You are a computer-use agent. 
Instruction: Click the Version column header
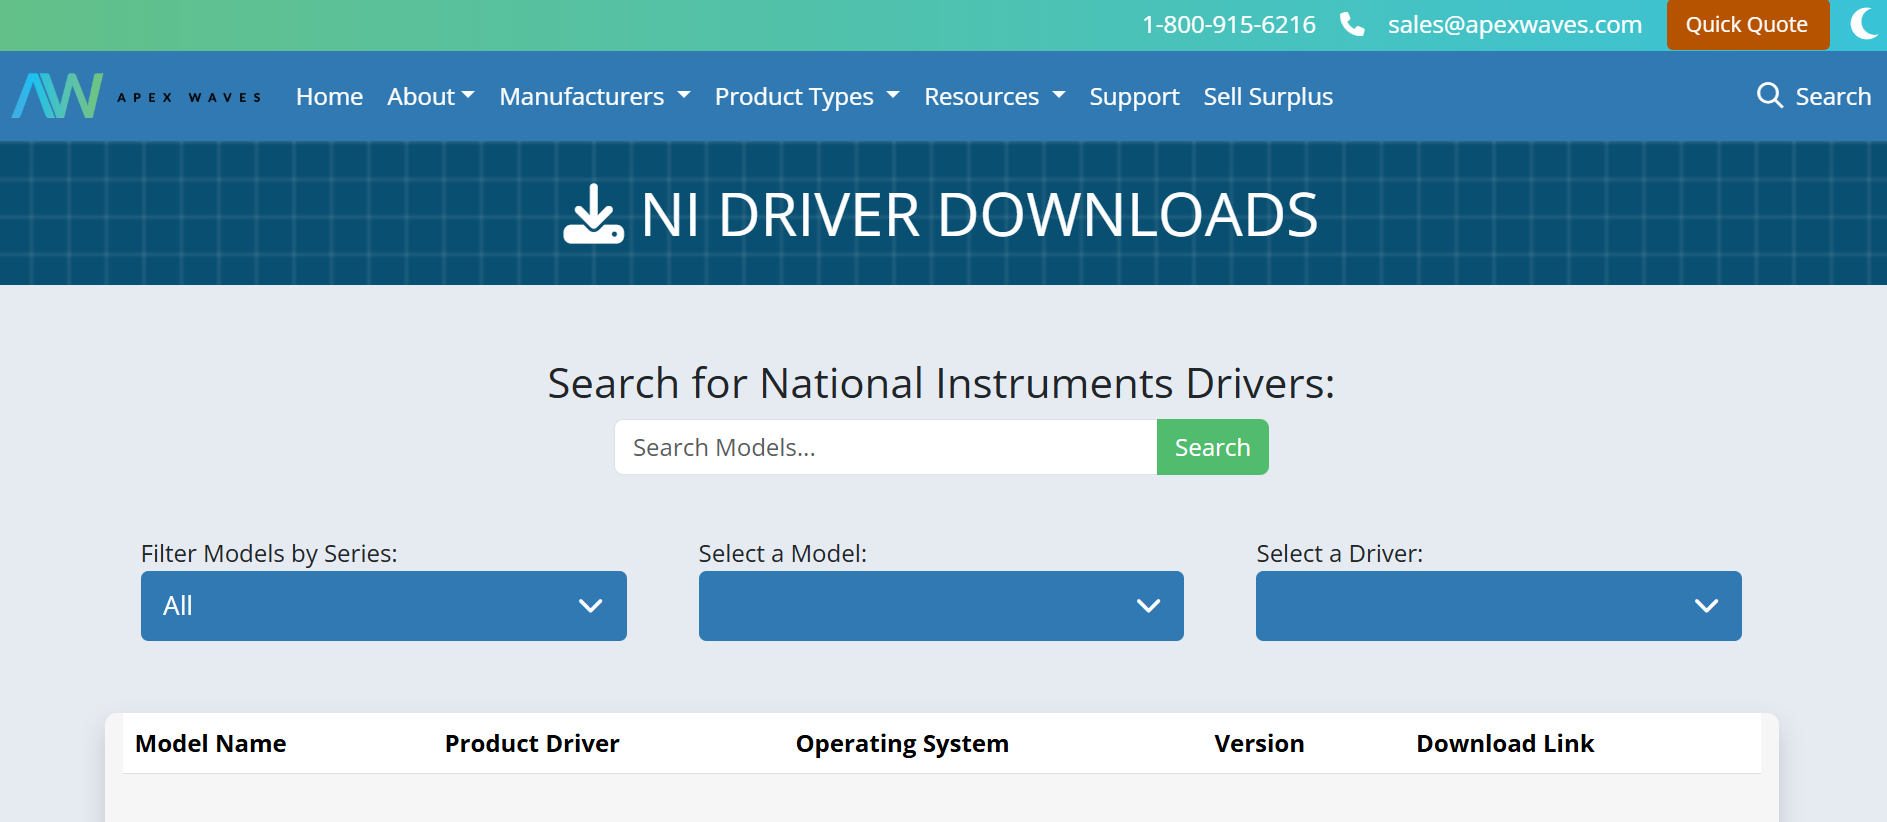(1259, 744)
